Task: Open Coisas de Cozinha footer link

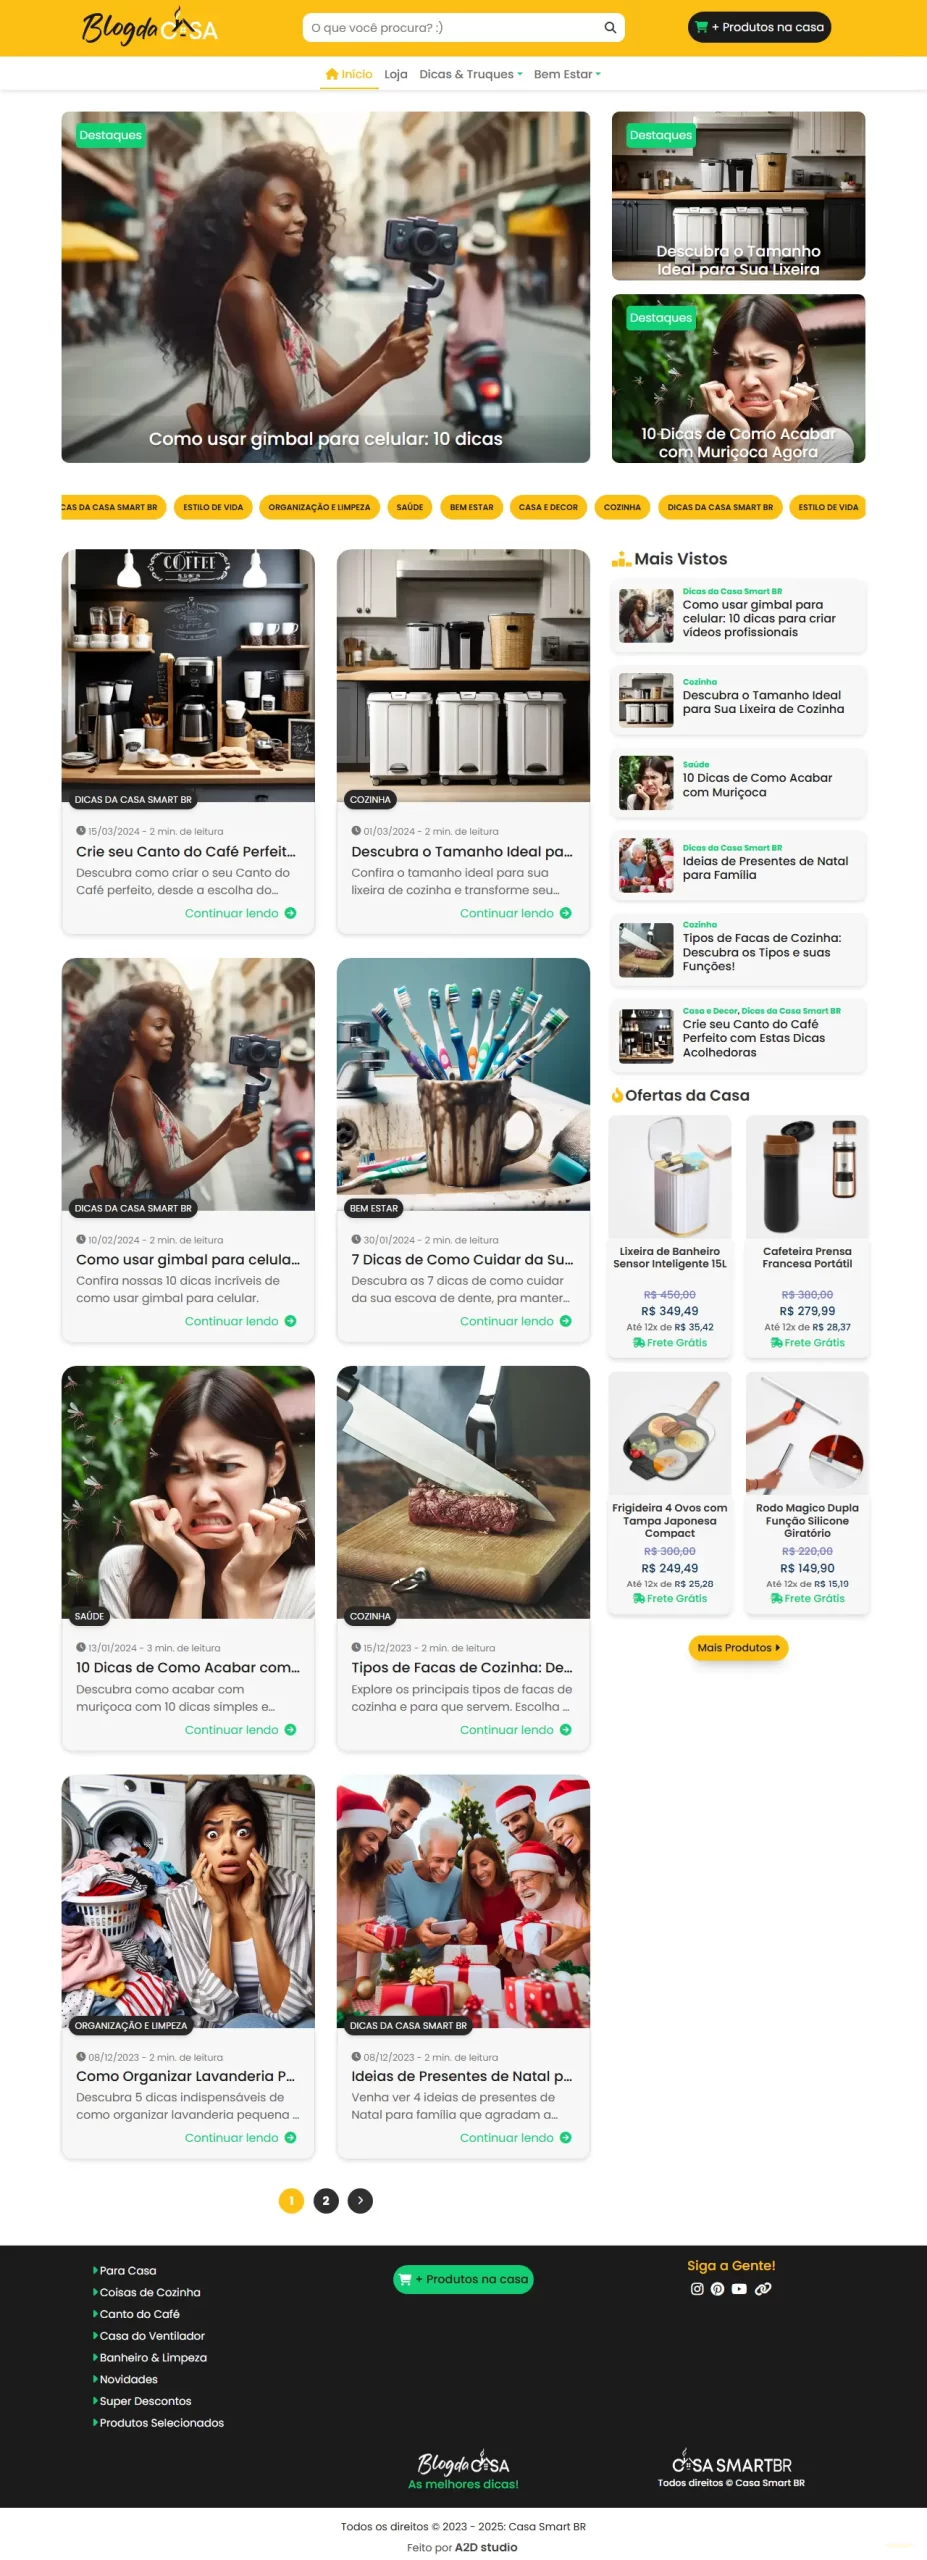Action: click(150, 2292)
